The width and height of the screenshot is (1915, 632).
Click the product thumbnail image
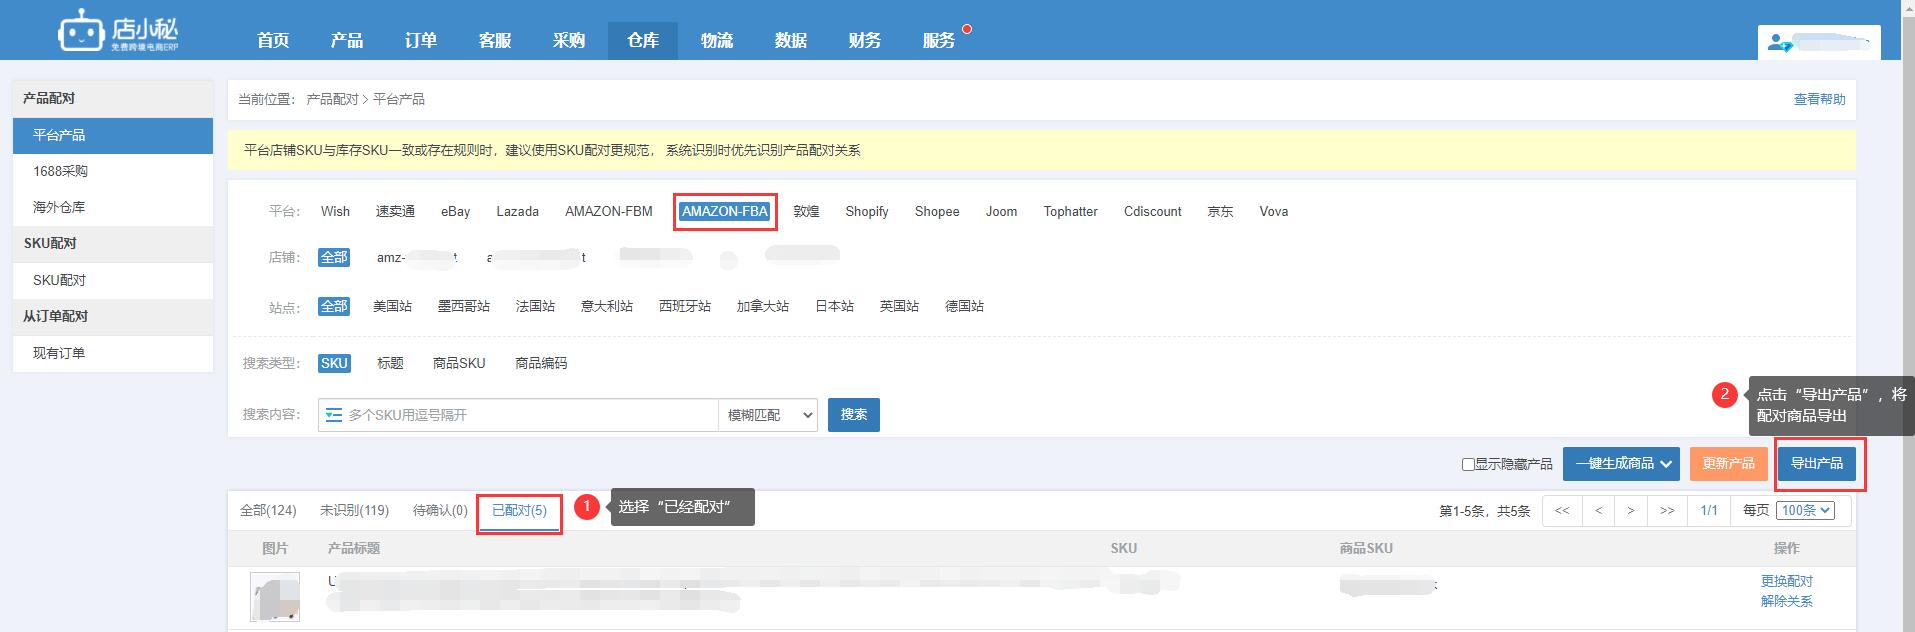[275, 597]
